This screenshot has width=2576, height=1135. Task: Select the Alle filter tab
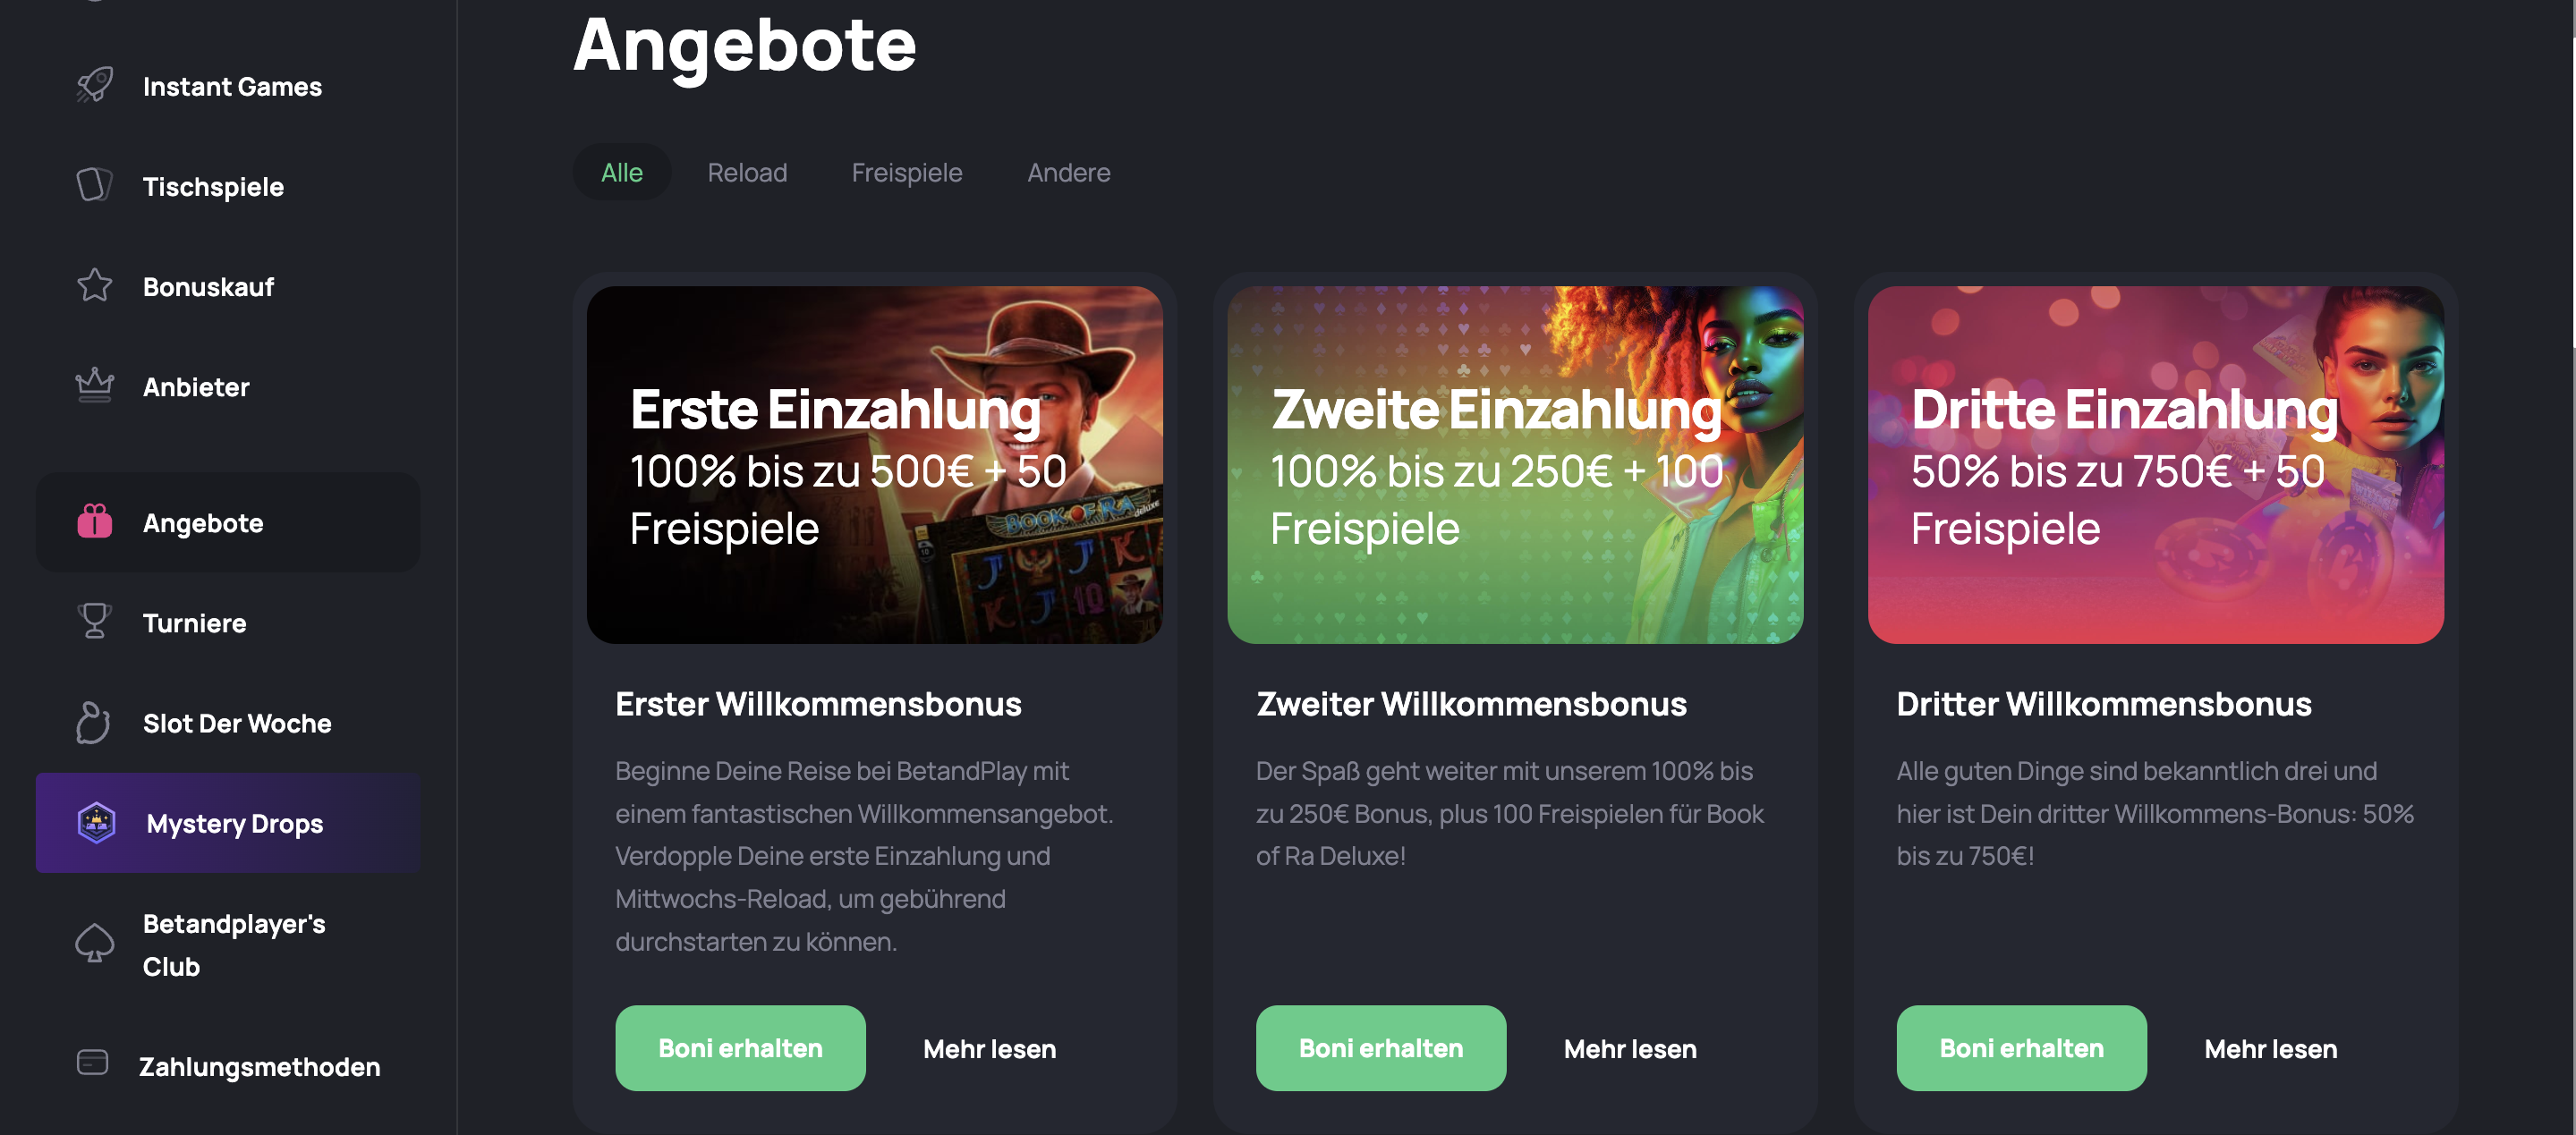621,172
